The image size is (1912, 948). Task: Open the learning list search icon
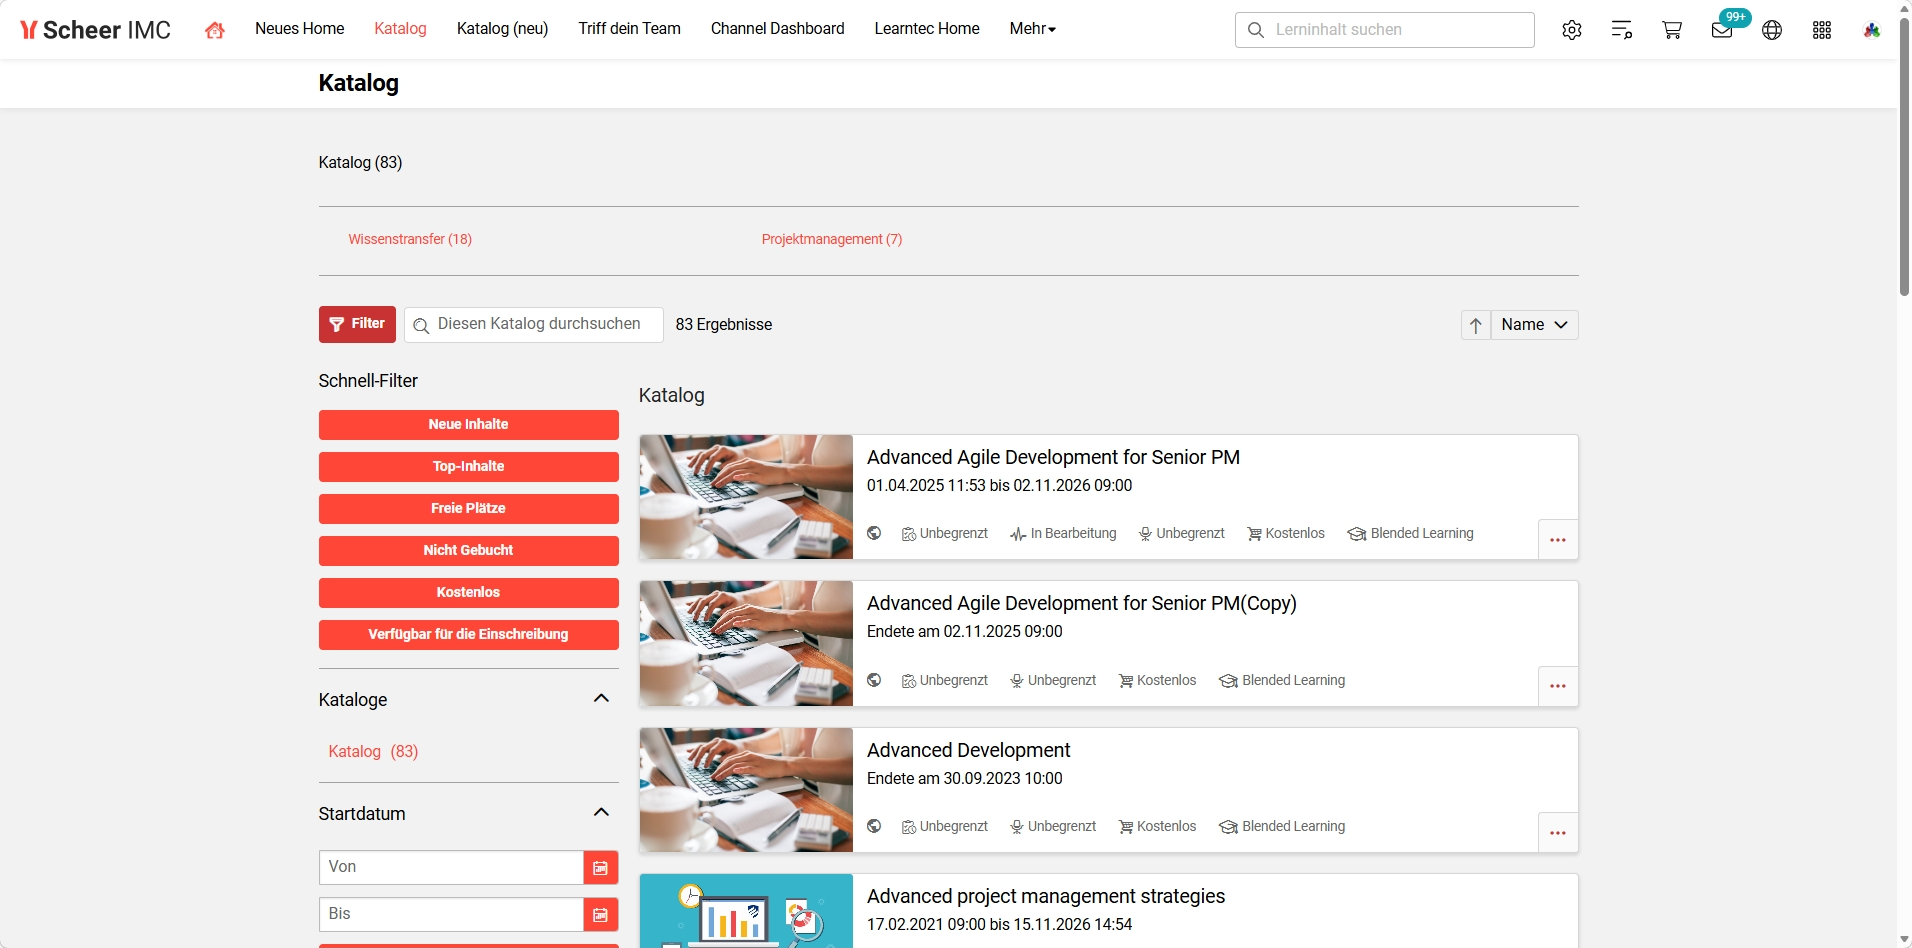tap(1622, 30)
